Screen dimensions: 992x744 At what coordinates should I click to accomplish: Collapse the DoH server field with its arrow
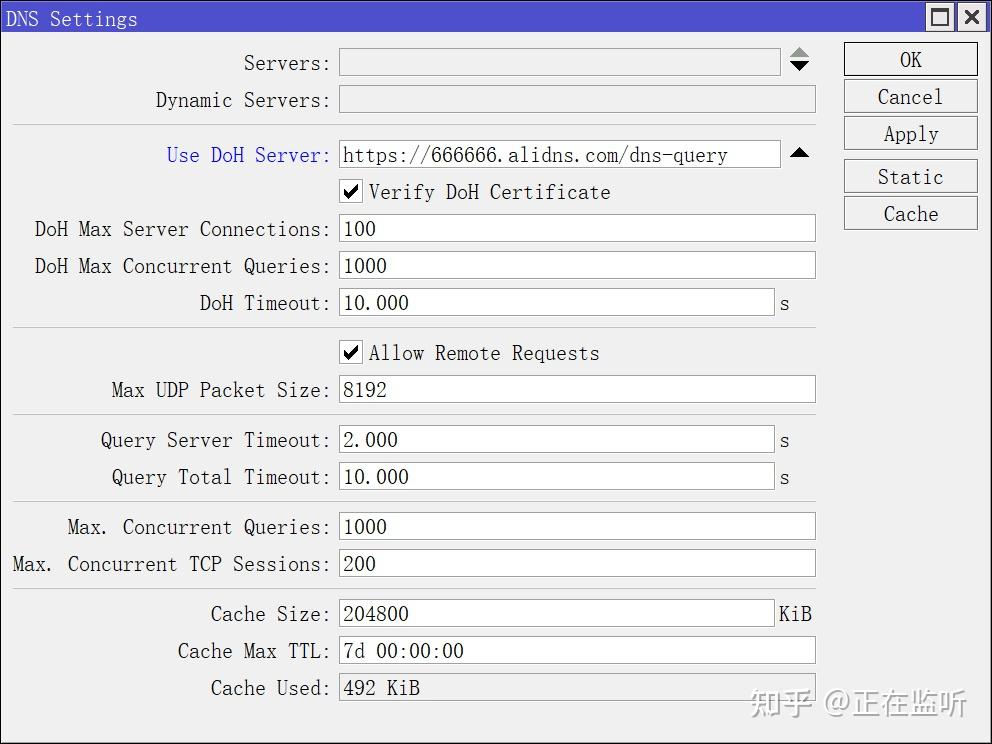click(x=799, y=153)
